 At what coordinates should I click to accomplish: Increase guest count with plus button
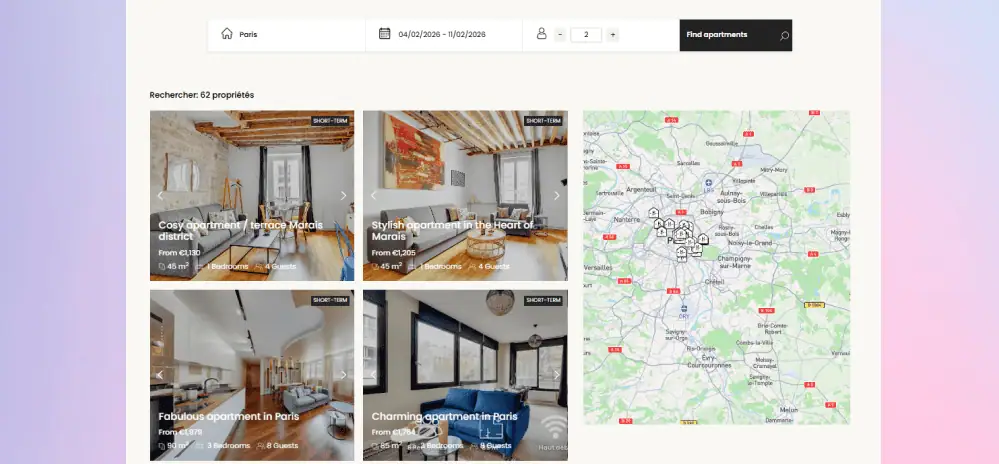point(613,35)
